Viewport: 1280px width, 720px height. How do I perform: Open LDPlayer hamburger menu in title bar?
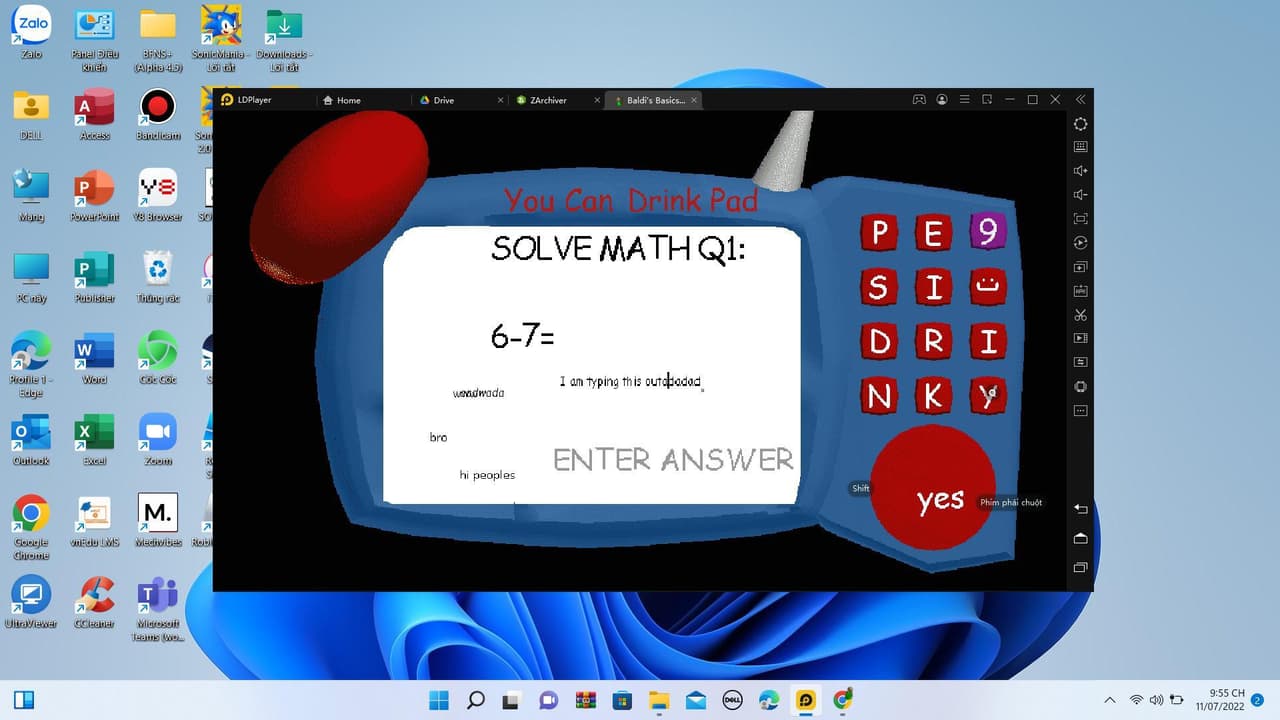(x=965, y=100)
